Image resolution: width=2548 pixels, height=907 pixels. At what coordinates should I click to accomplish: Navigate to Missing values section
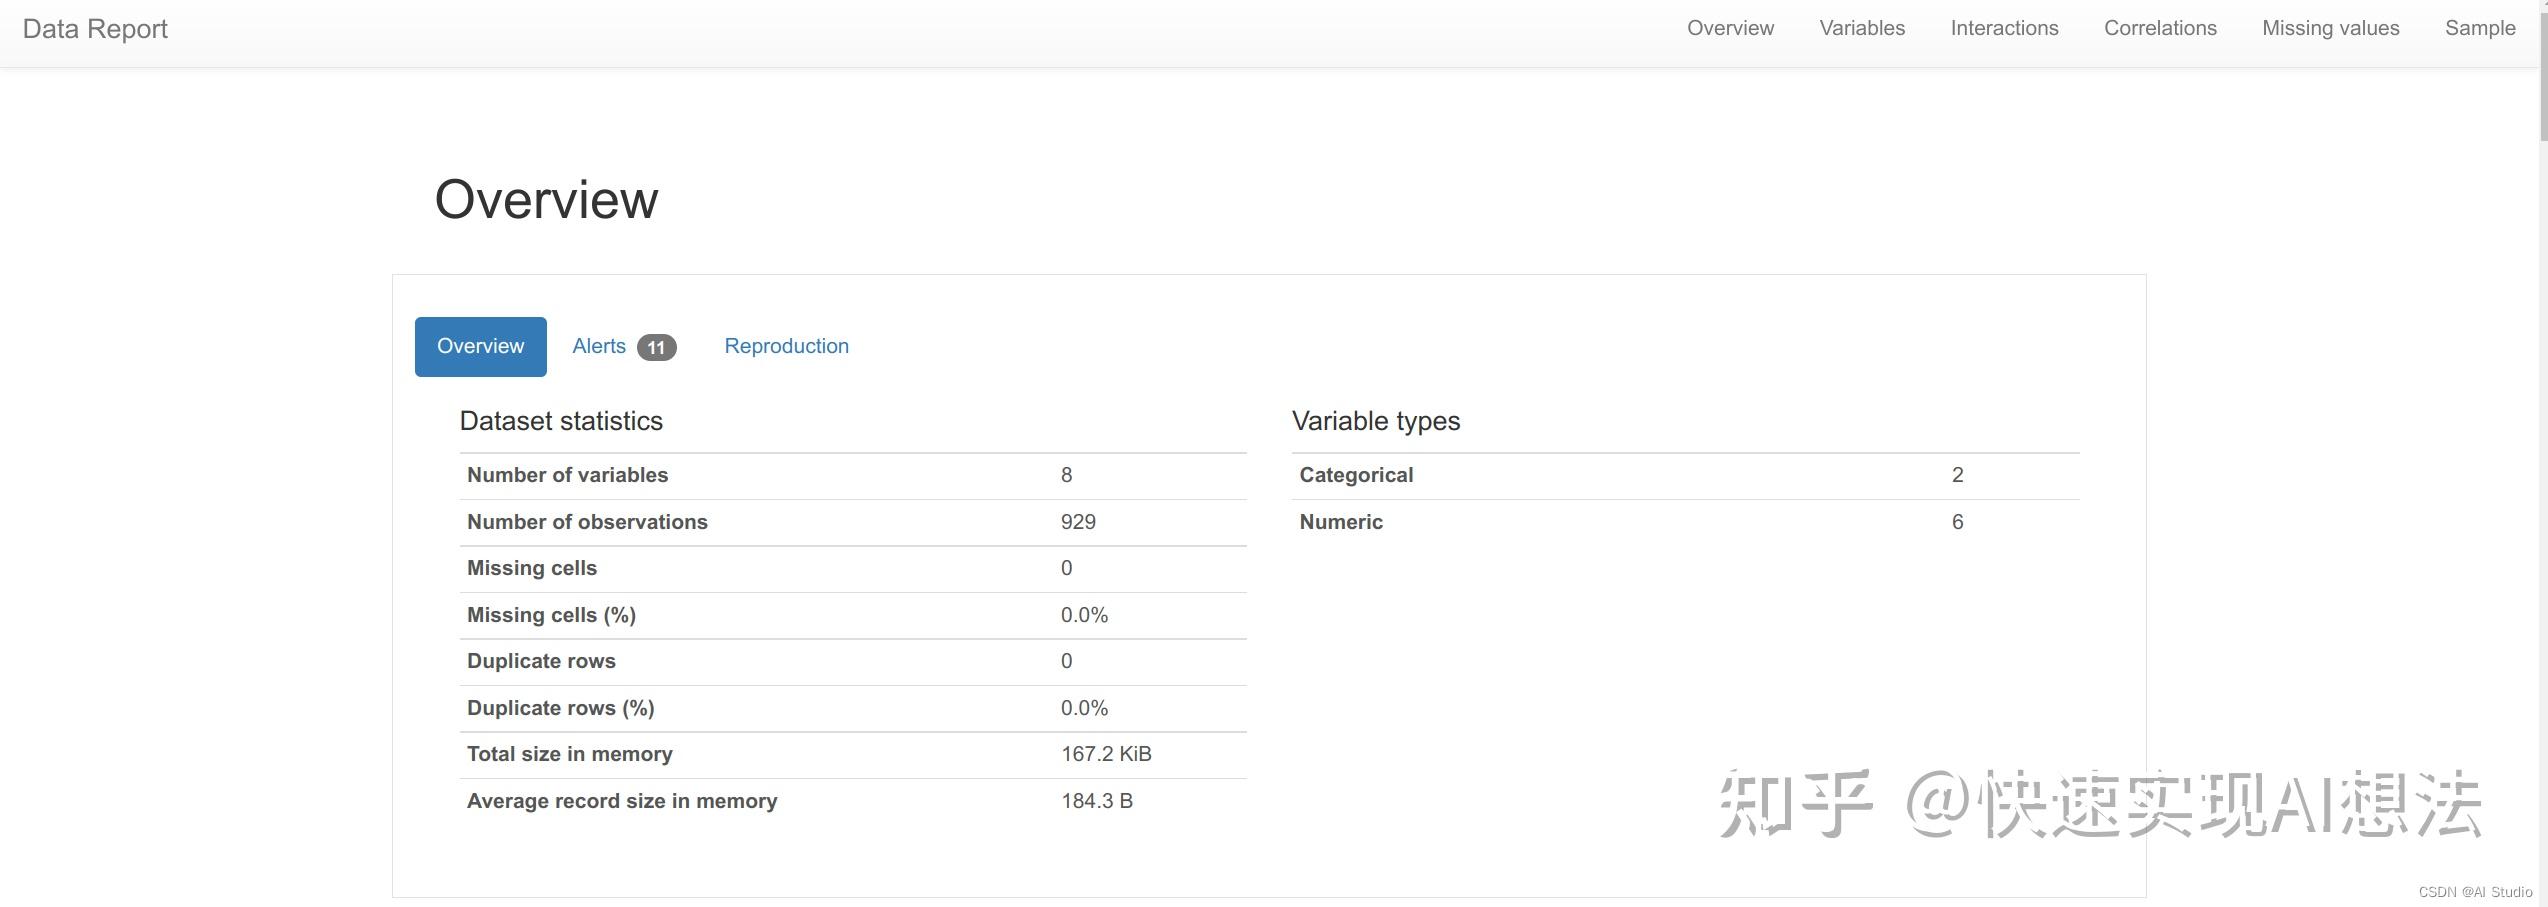click(x=2330, y=28)
